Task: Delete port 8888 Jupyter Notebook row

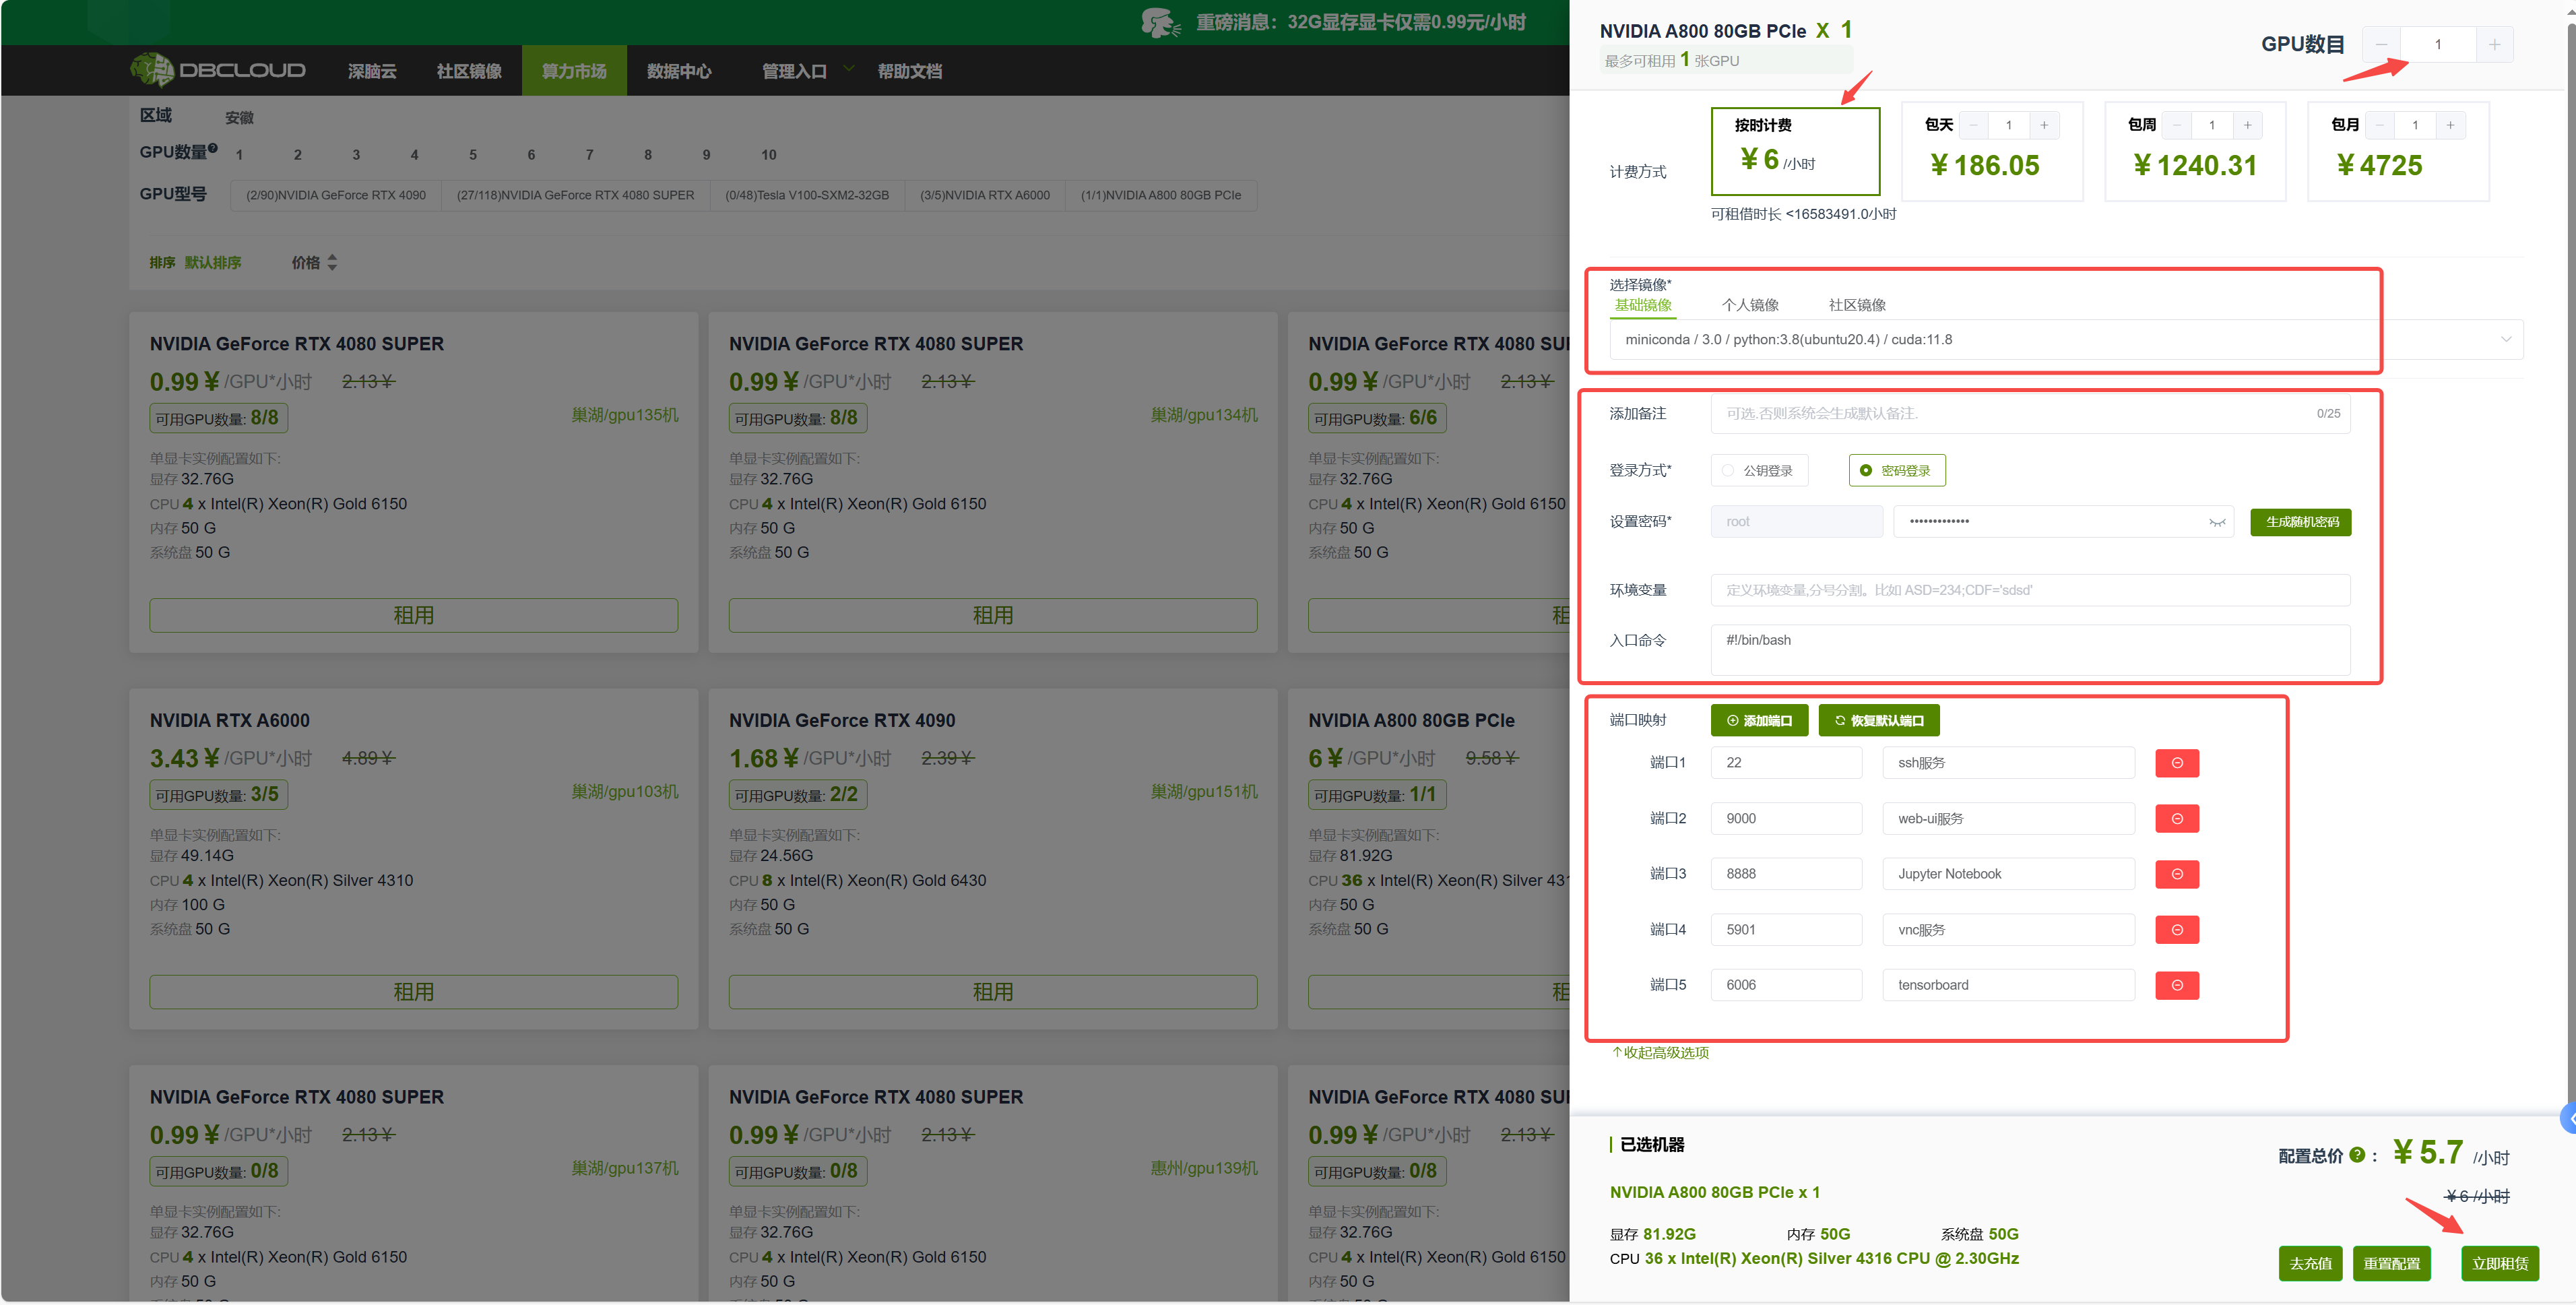Action: click(x=2177, y=874)
